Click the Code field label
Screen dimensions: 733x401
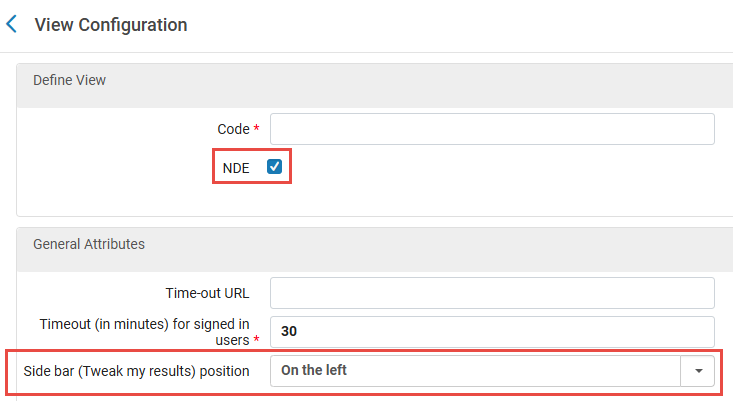(233, 130)
